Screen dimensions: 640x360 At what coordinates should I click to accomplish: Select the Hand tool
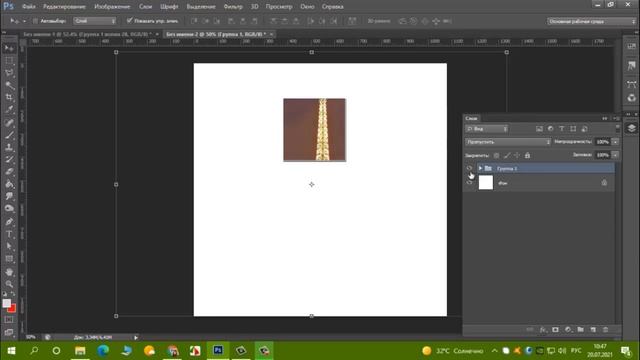tap(9, 271)
